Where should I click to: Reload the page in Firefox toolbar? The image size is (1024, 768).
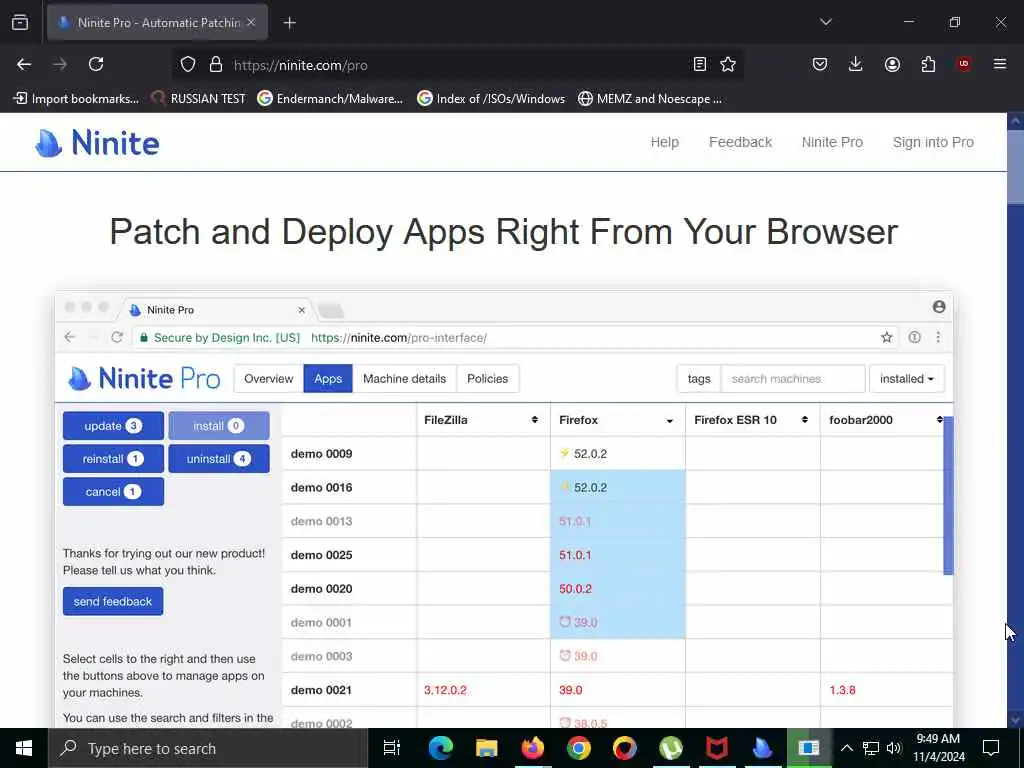click(96, 64)
